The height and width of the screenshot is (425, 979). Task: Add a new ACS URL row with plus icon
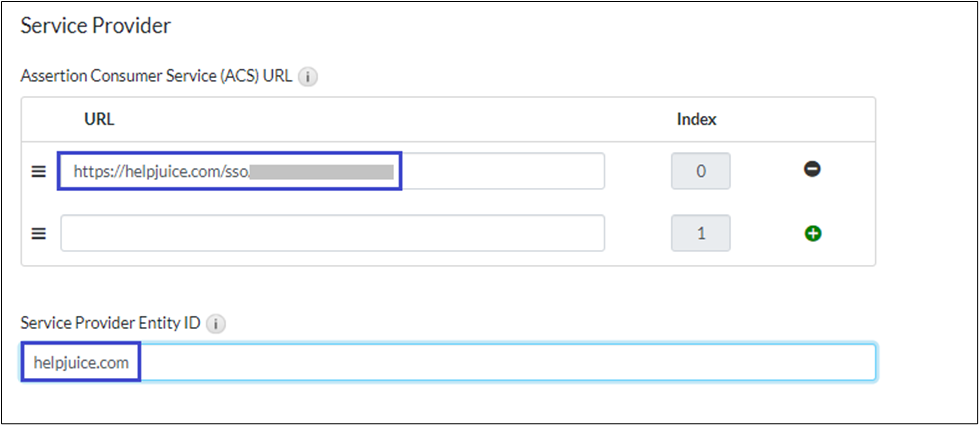tap(812, 234)
